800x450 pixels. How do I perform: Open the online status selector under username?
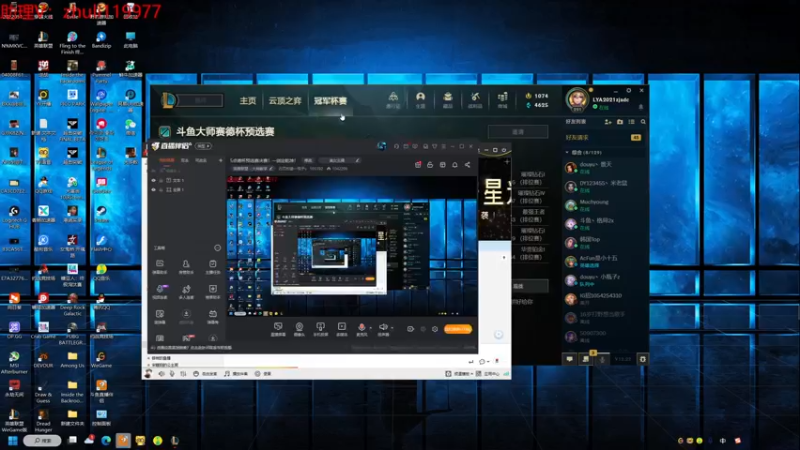(x=601, y=107)
